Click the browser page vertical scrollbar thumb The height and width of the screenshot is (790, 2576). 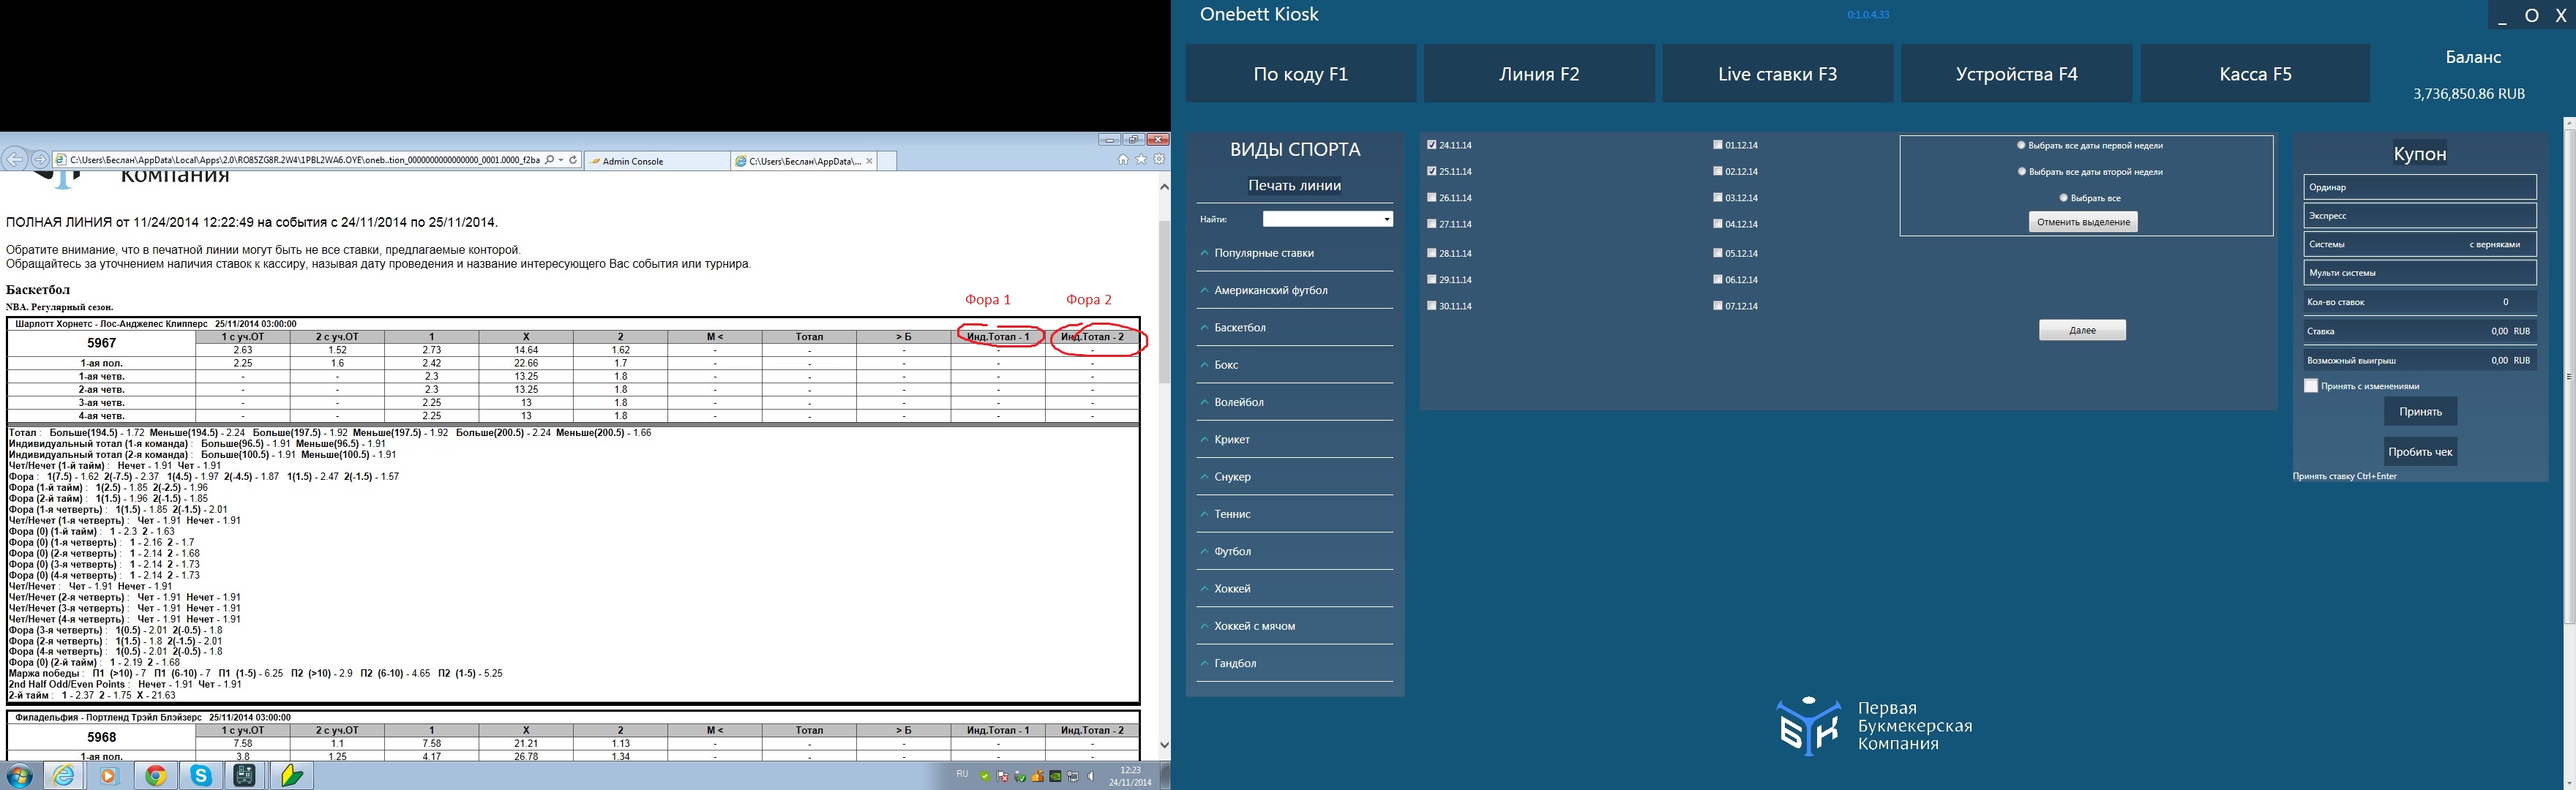point(1164,302)
